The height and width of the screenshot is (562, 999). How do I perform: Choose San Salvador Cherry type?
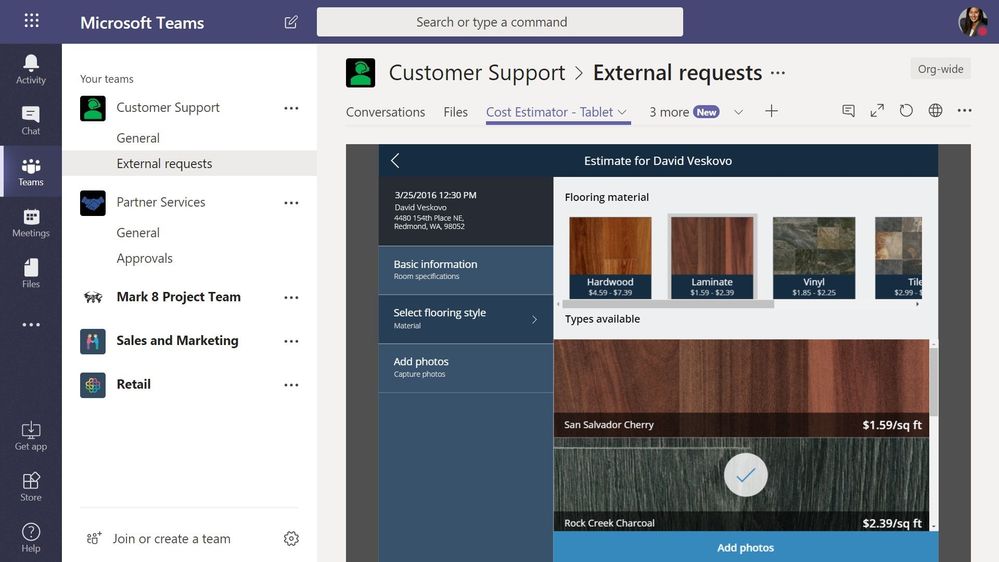pyautogui.click(x=741, y=387)
